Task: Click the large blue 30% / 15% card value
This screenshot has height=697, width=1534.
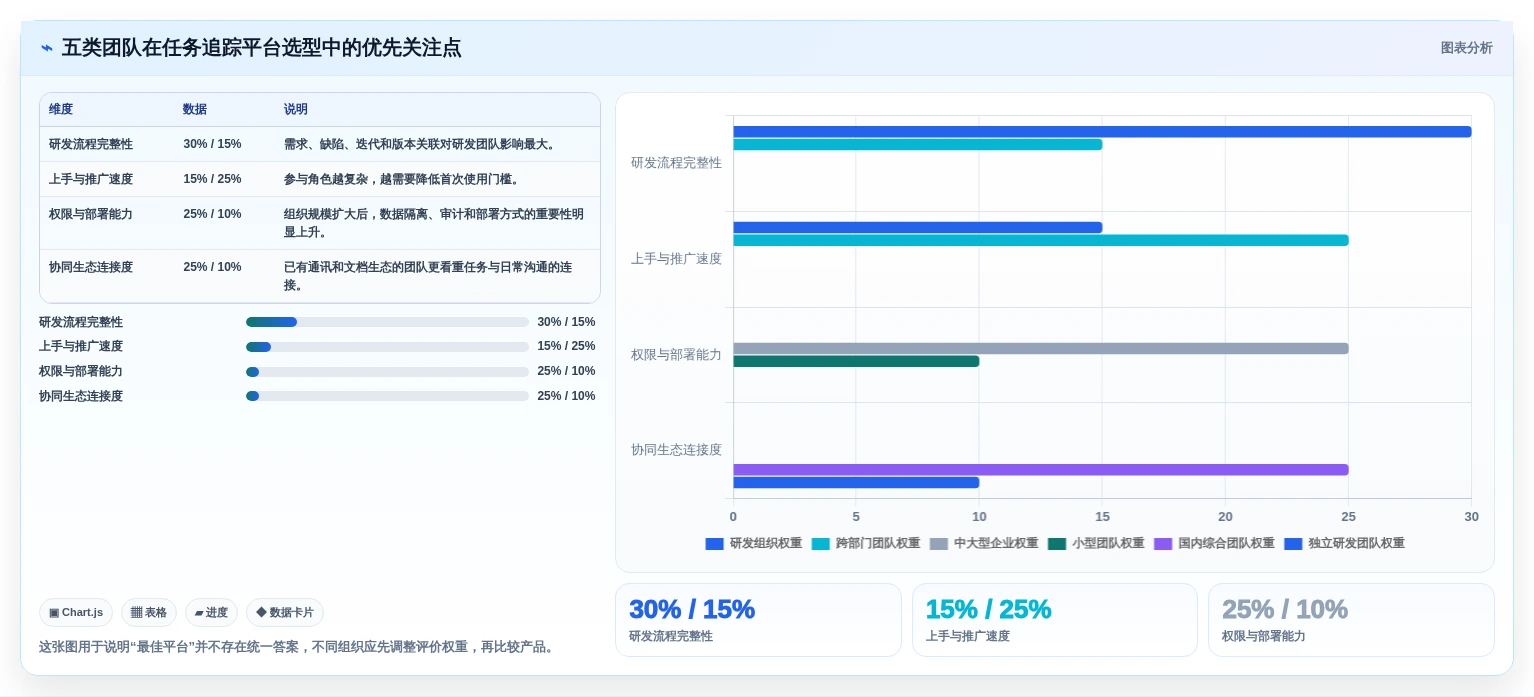Action: [x=692, y=609]
